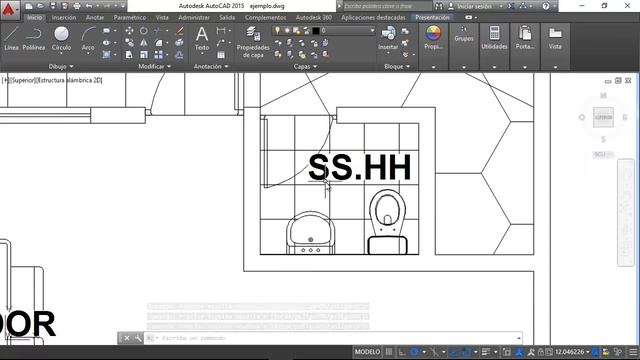Click the Superior viewport view label
Screen dimensions: 640x360
23,80
